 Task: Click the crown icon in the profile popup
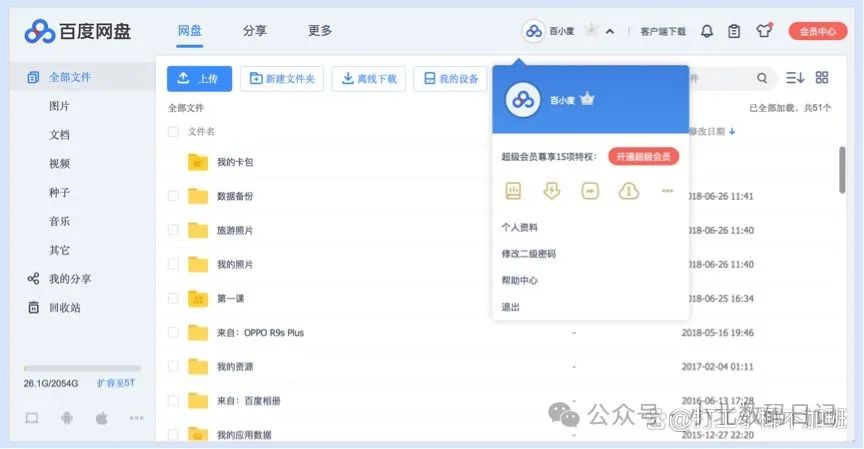pyautogui.click(x=587, y=99)
